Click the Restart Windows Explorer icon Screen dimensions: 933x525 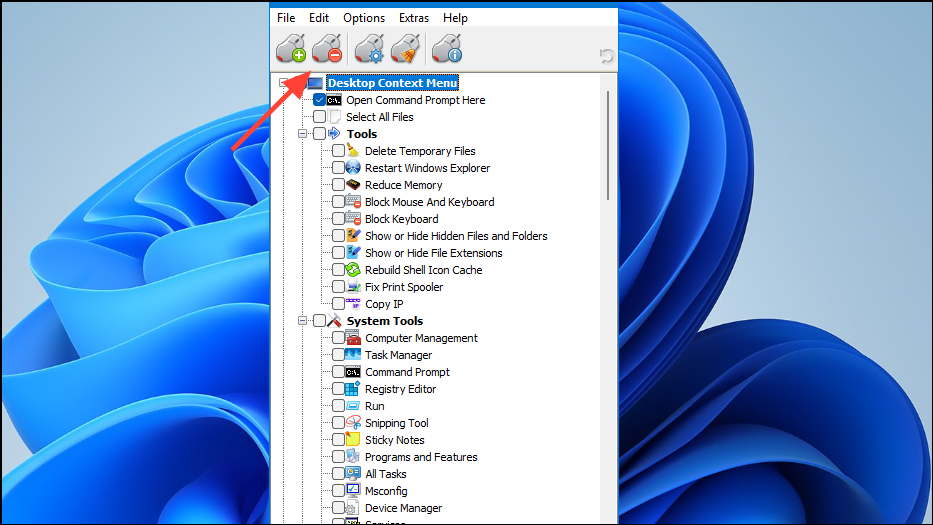tap(353, 168)
